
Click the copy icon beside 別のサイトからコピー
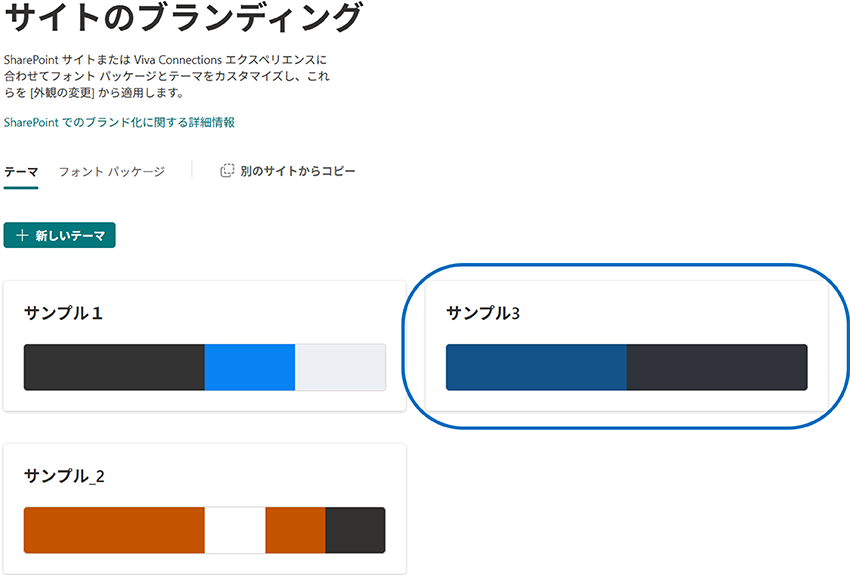227,171
